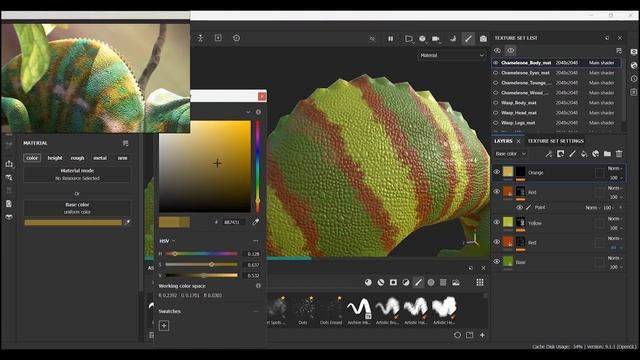640x360 pixels.
Task: Filter assets by materials sphere icon
Action: click(368, 282)
